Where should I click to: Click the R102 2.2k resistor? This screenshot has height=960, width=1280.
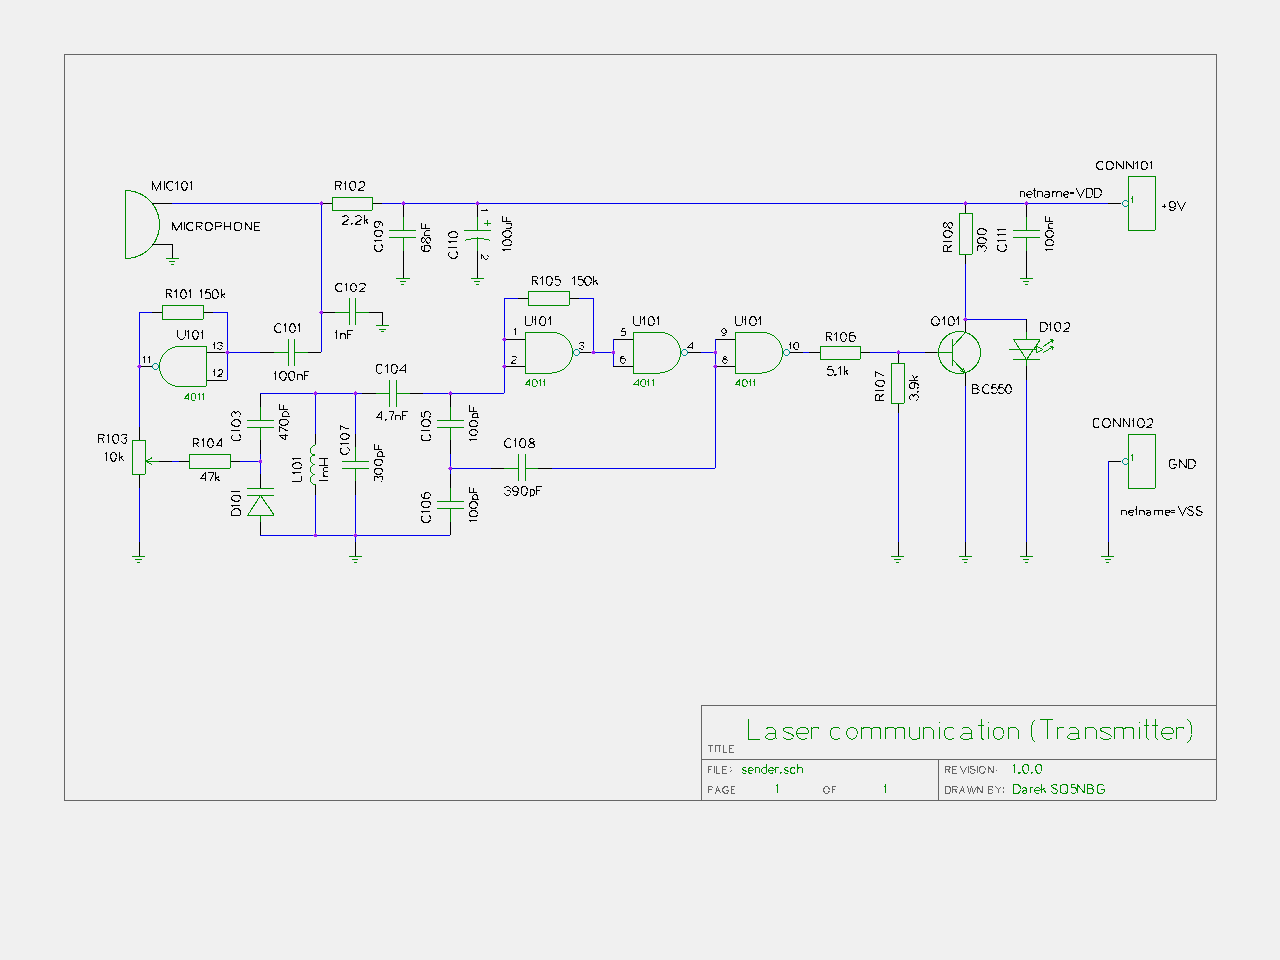[352, 204]
